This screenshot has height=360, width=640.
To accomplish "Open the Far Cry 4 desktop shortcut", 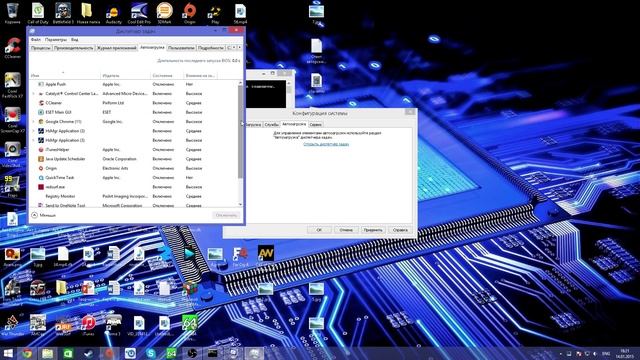I will click(x=240, y=256).
